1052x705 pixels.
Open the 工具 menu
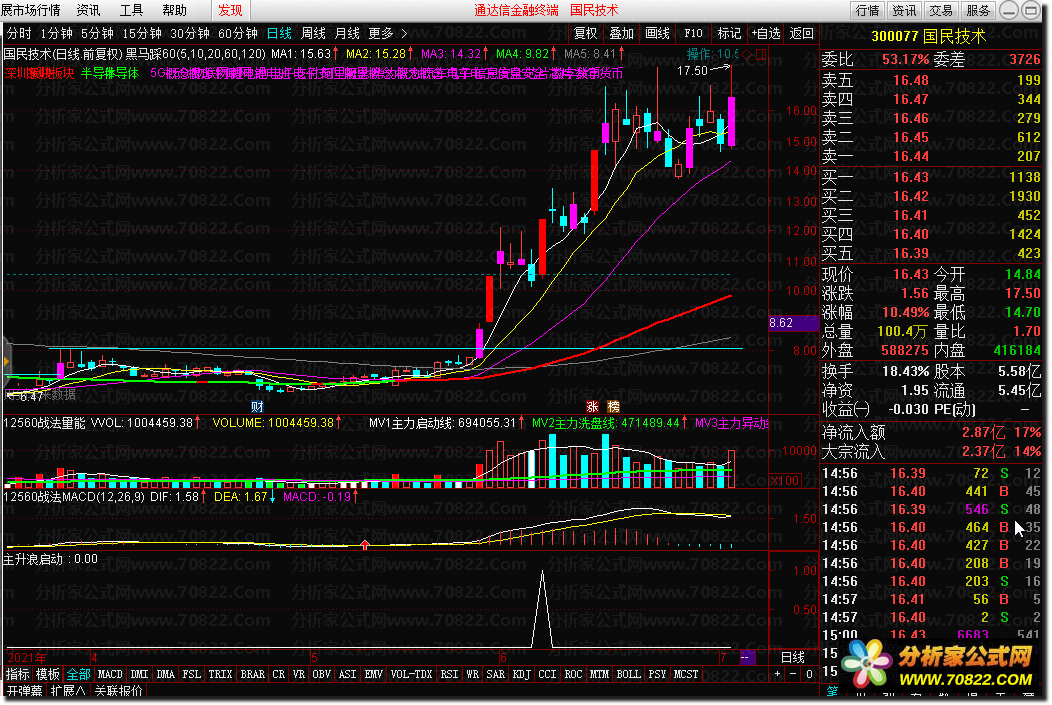point(131,10)
